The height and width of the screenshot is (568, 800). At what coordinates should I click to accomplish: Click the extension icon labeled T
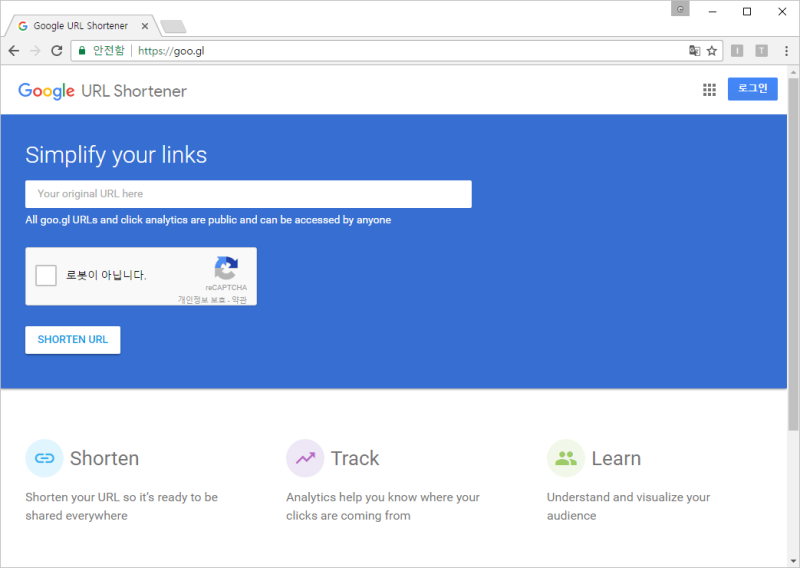[761, 51]
